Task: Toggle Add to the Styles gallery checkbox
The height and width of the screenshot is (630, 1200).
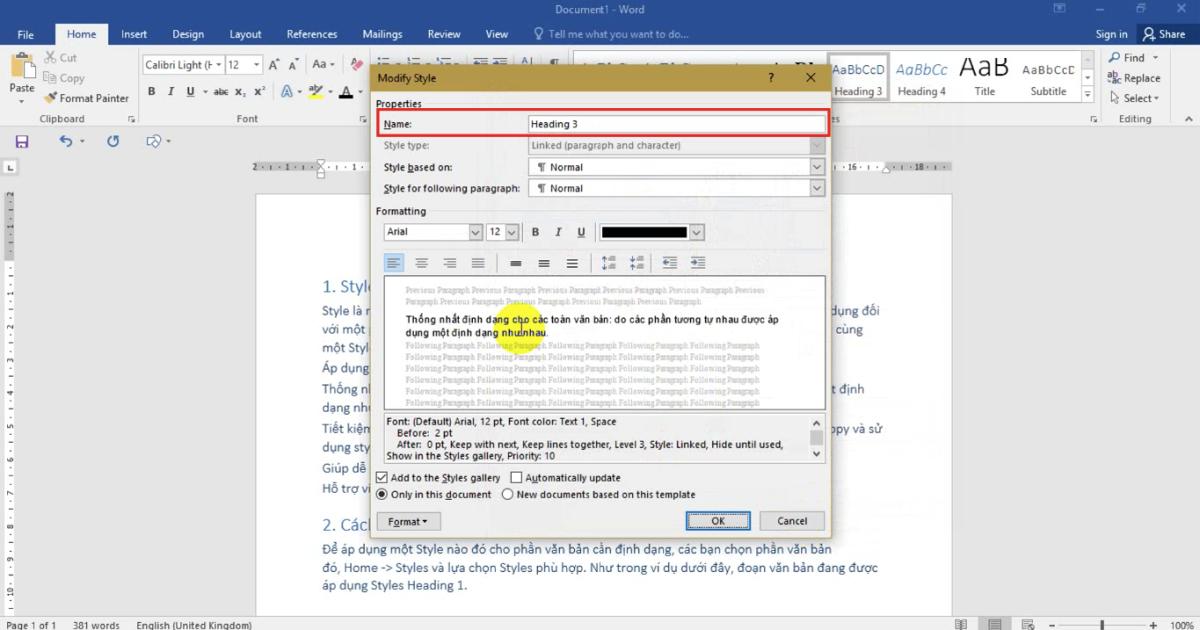Action: pyautogui.click(x=382, y=478)
